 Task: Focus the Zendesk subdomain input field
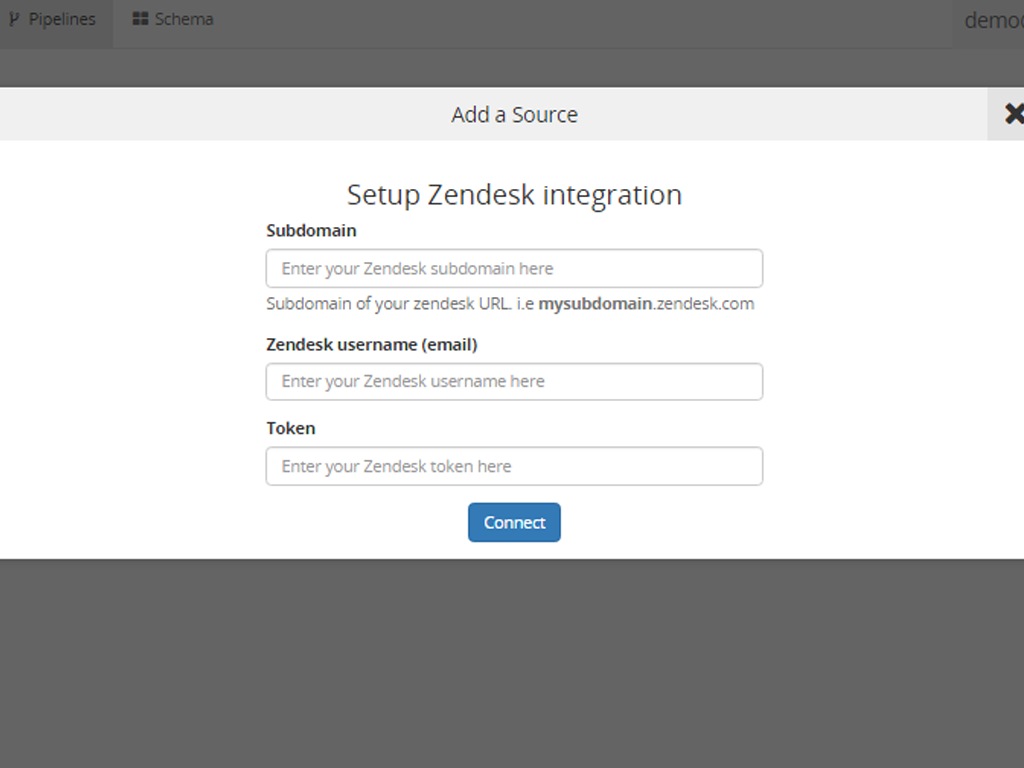[x=514, y=269]
